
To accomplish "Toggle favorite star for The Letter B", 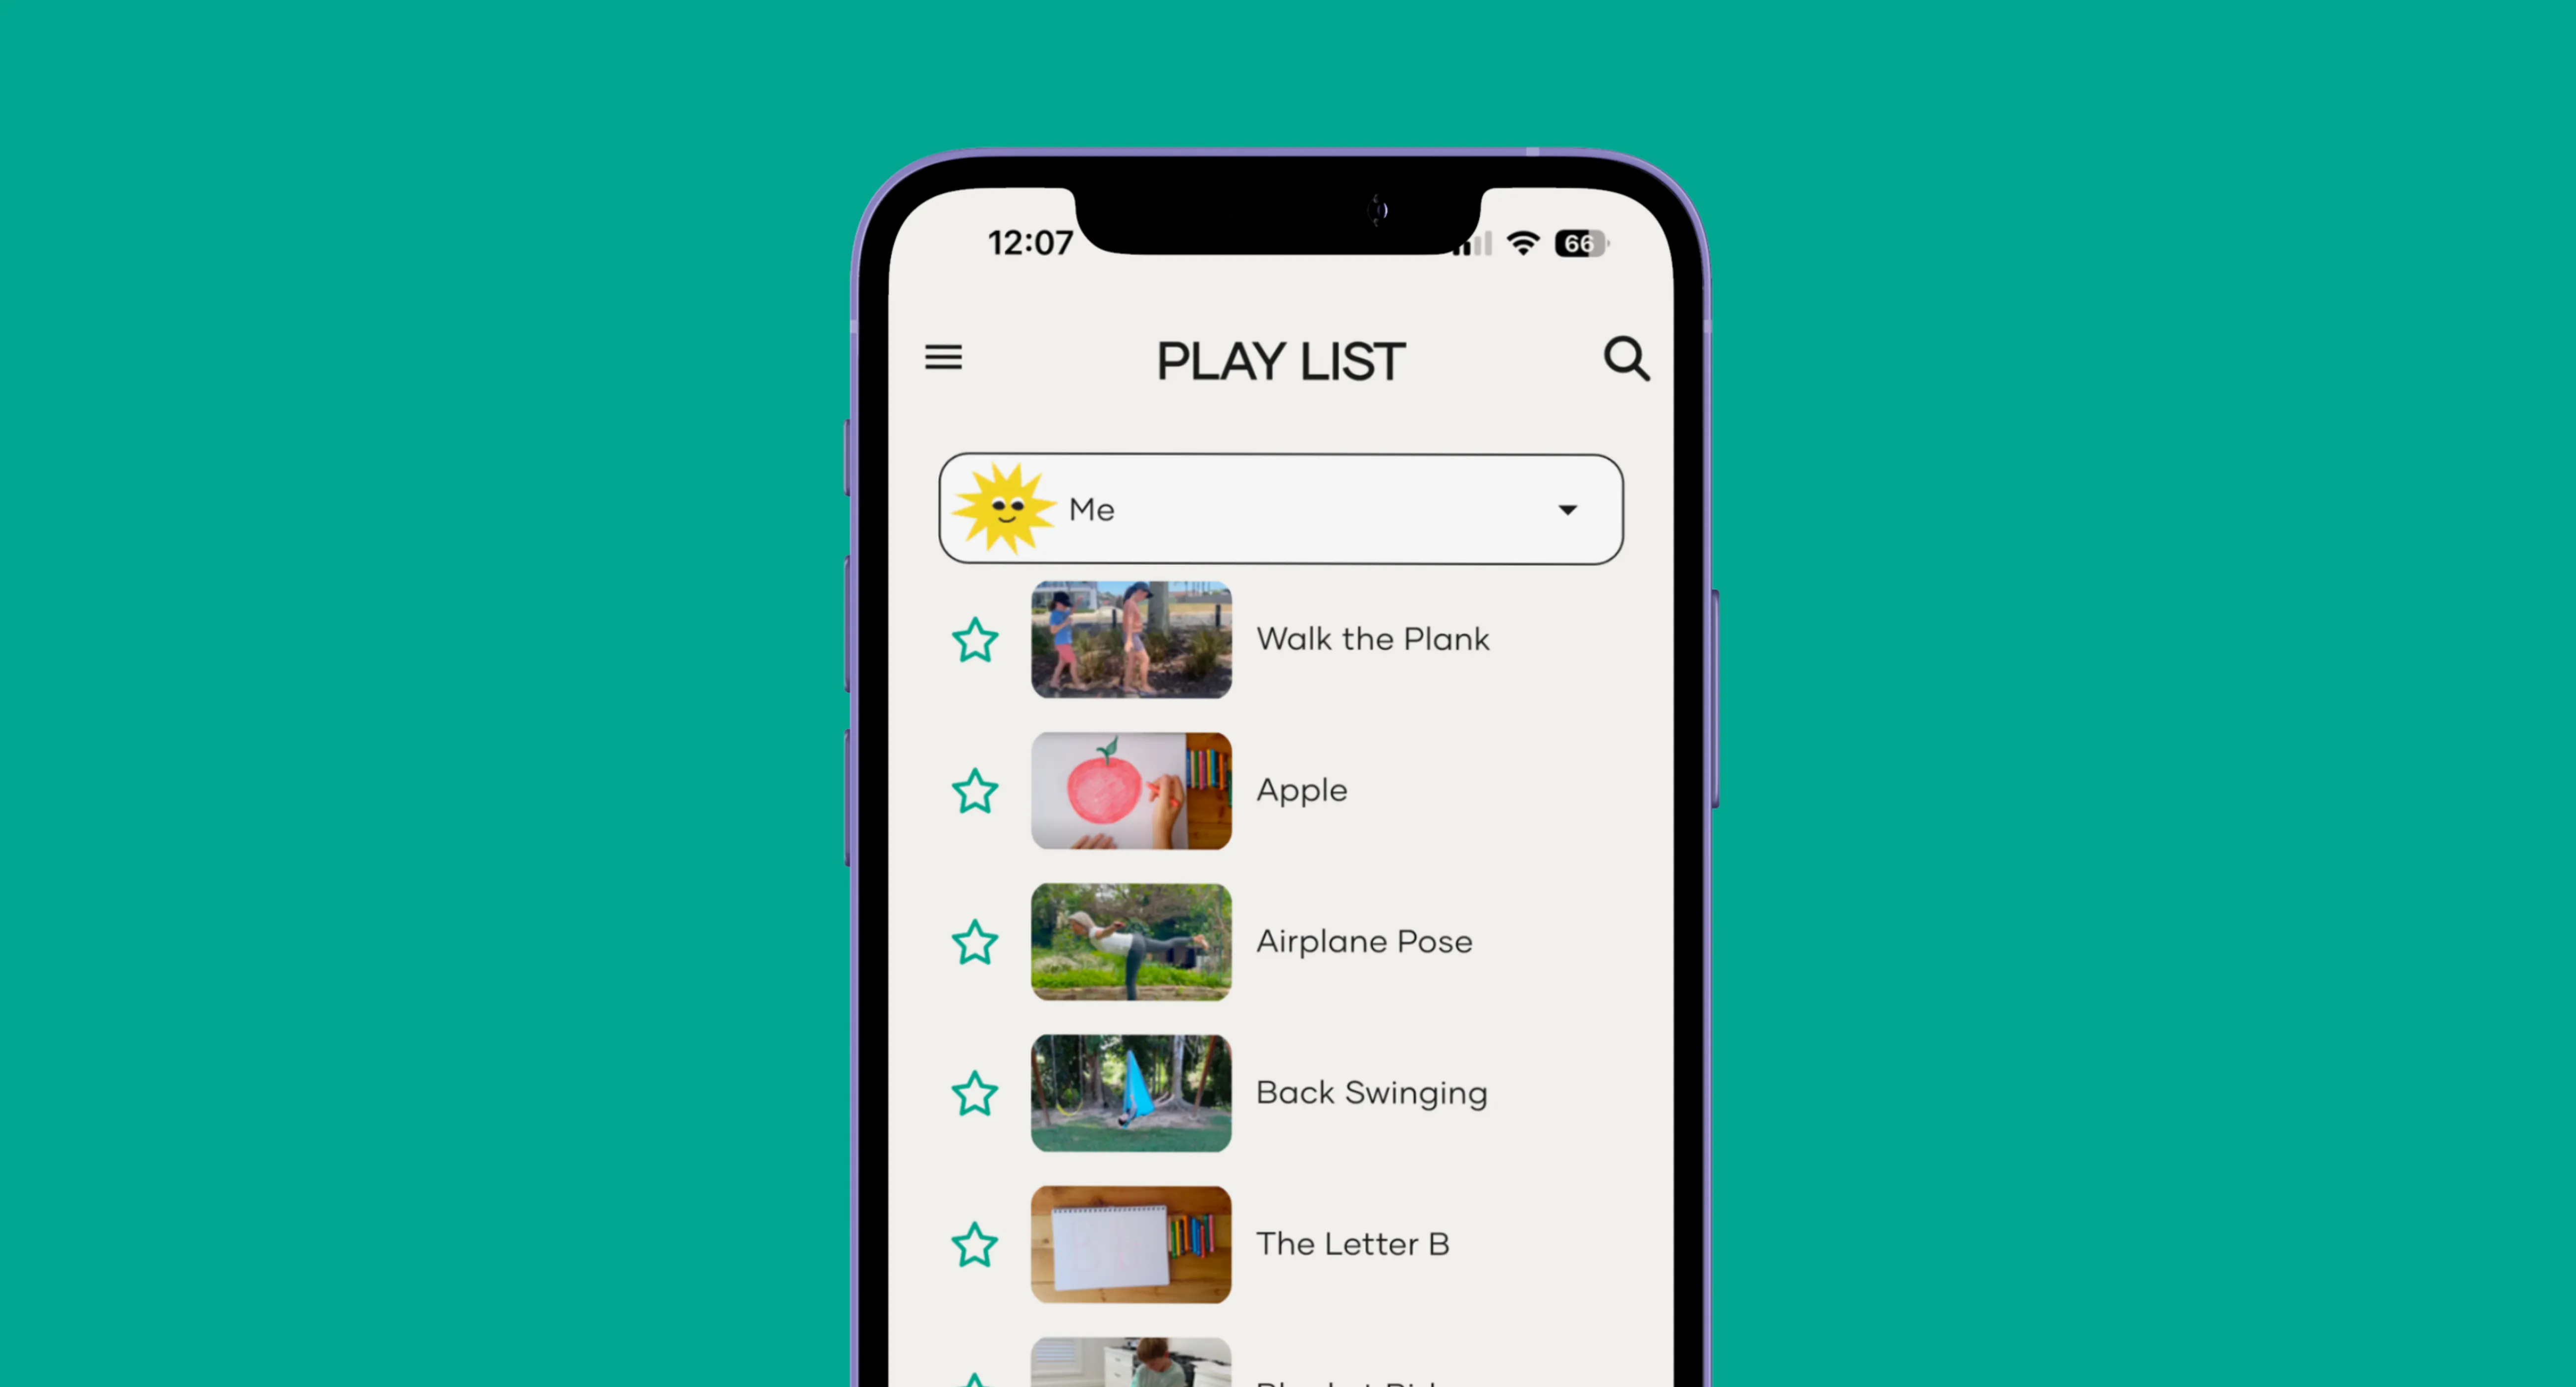I will [972, 1243].
